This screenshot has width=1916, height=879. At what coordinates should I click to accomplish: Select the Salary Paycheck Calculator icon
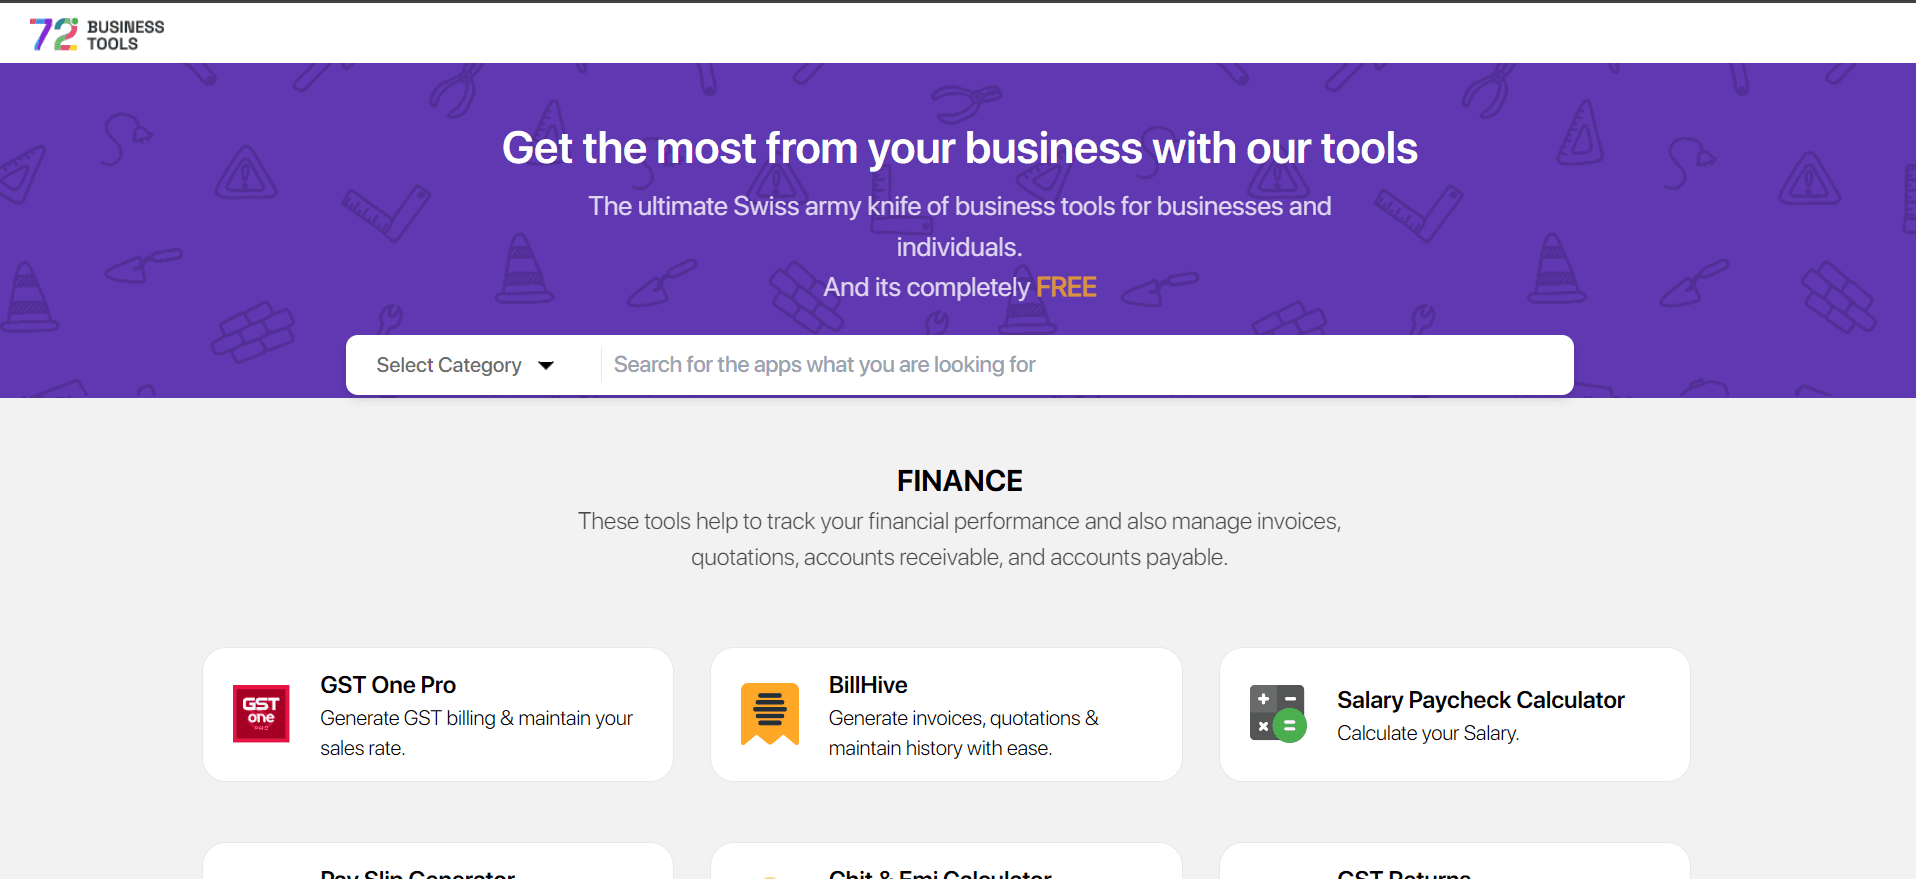click(1276, 714)
